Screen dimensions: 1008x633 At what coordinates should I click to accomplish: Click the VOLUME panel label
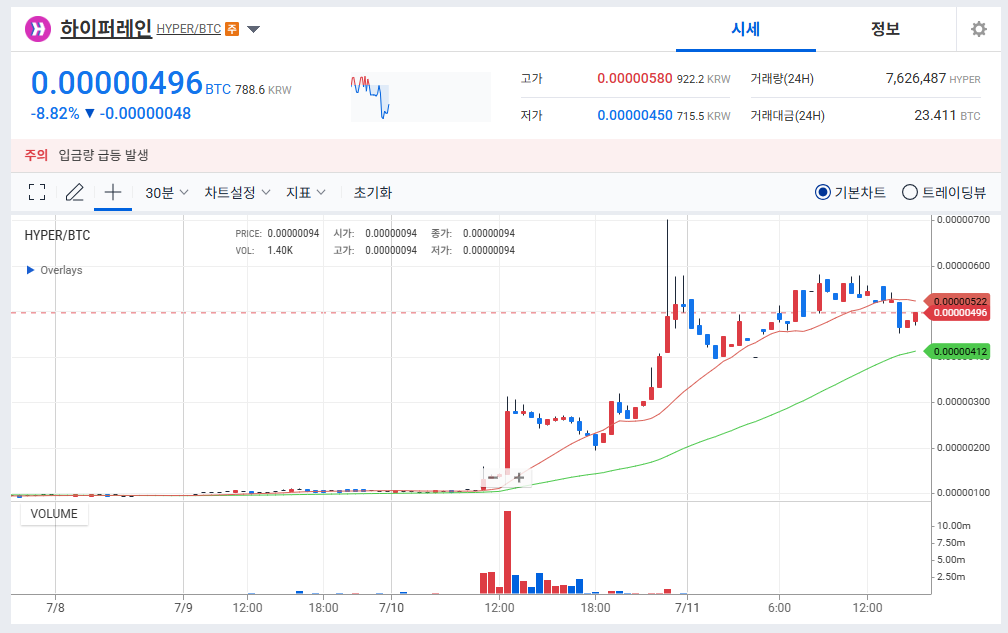click(x=53, y=513)
